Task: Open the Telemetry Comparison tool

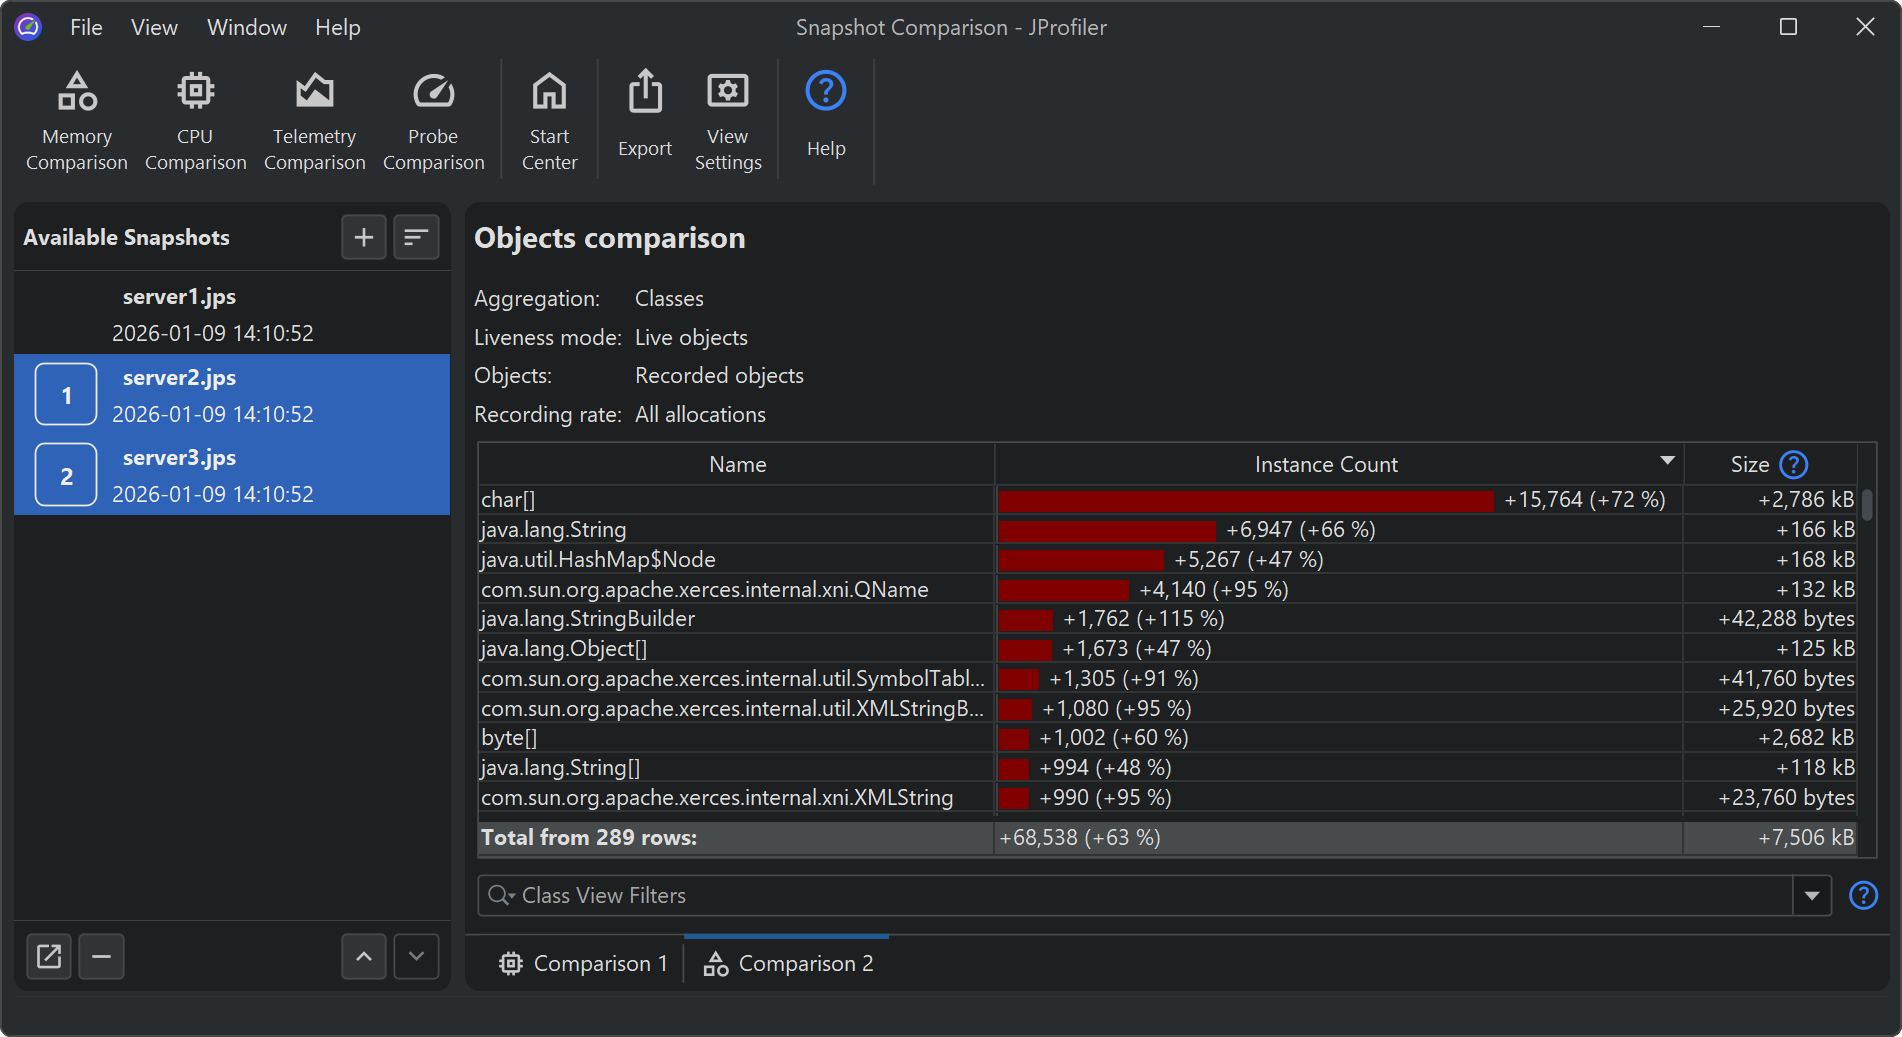Action: coord(314,120)
